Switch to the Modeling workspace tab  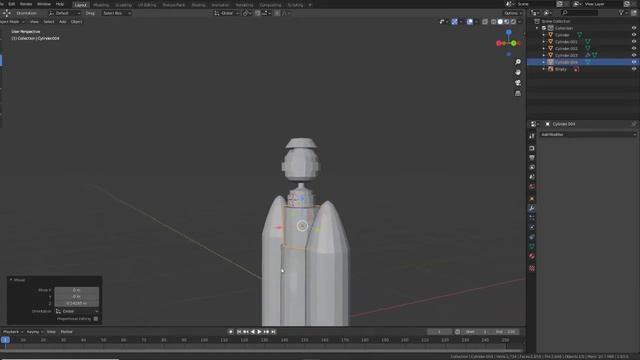(101, 5)
